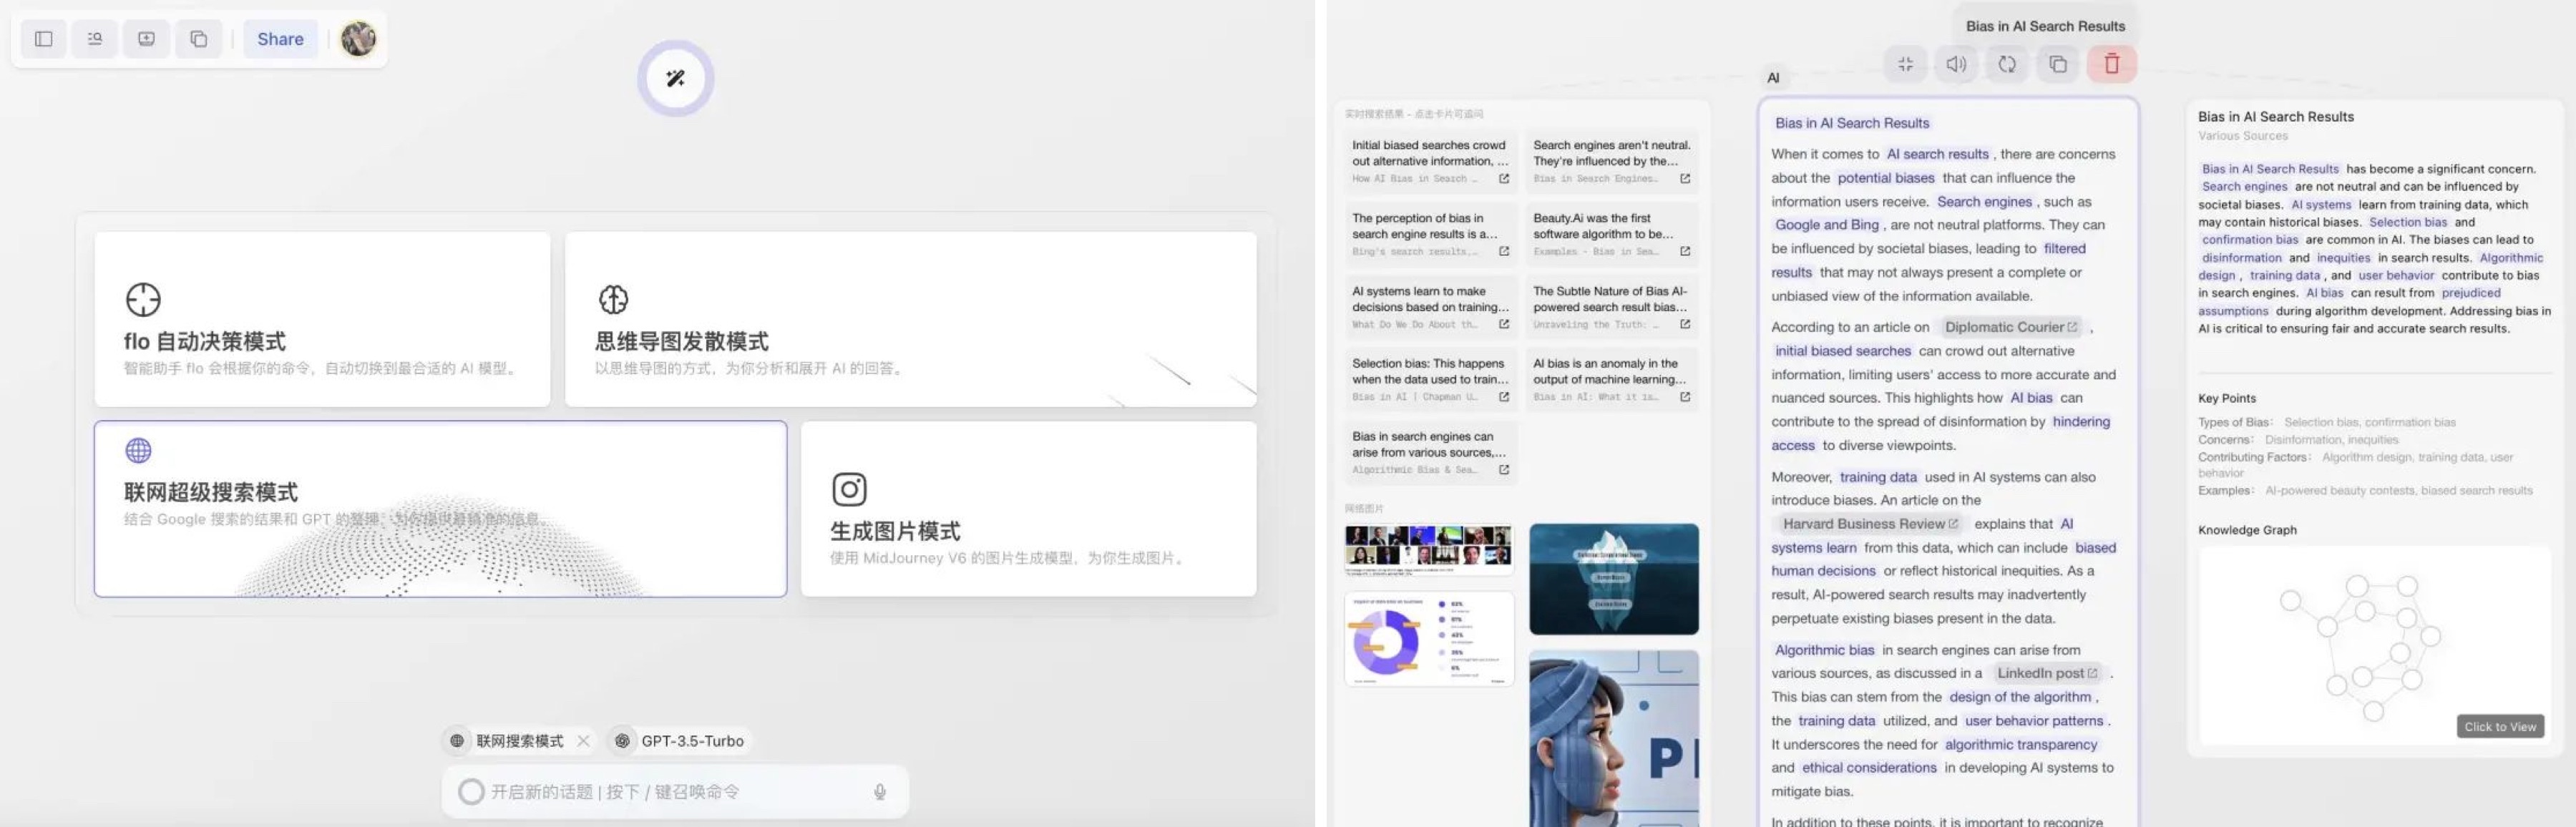Remove the 联网搜索模式 tag via X
2576x827 pixels.
(x=583, y=741)
